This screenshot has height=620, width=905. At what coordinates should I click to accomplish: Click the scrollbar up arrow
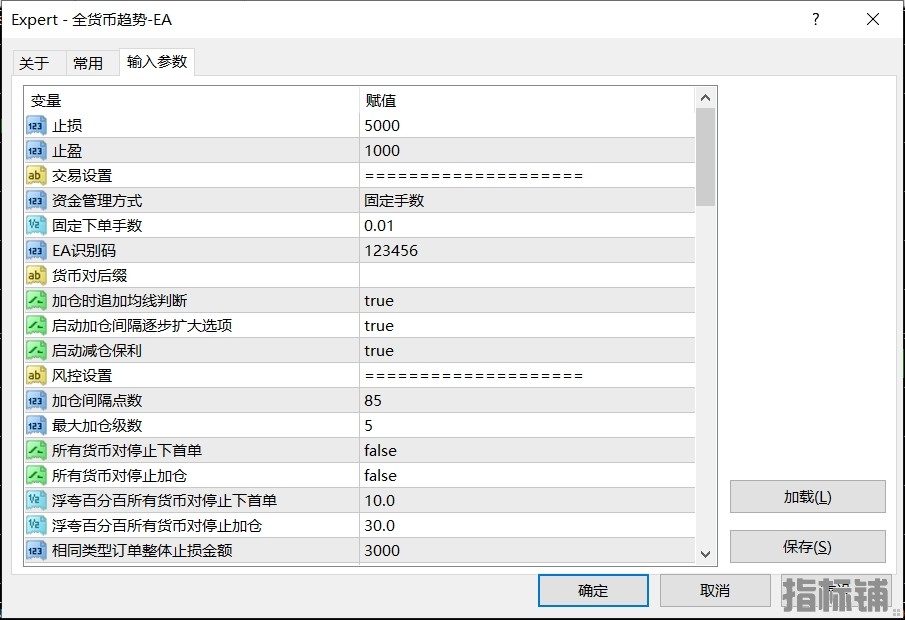pos(705,98)
